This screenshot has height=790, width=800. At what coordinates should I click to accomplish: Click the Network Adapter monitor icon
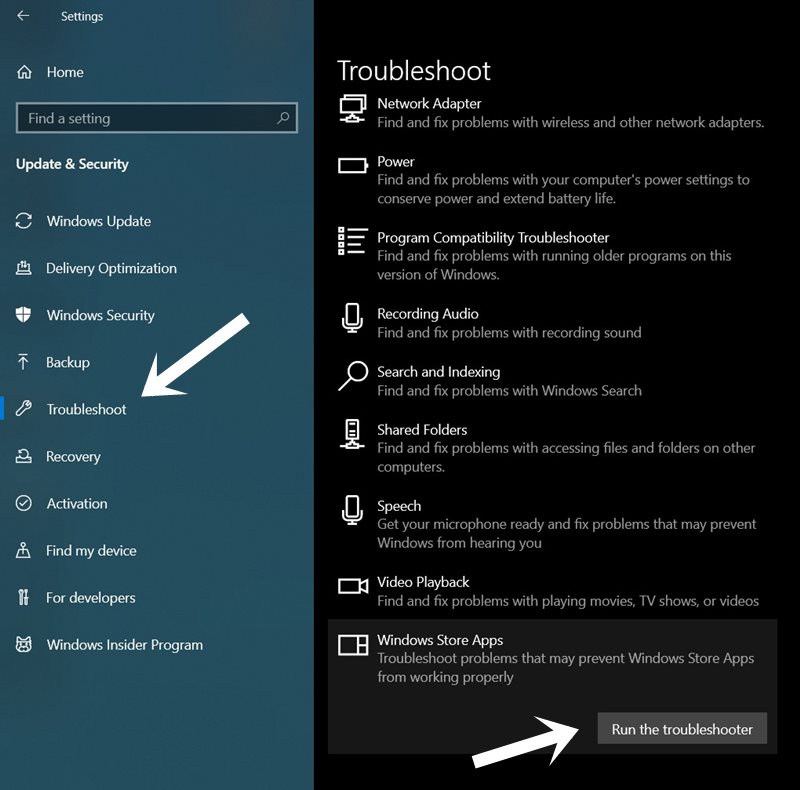click(353, 109)
